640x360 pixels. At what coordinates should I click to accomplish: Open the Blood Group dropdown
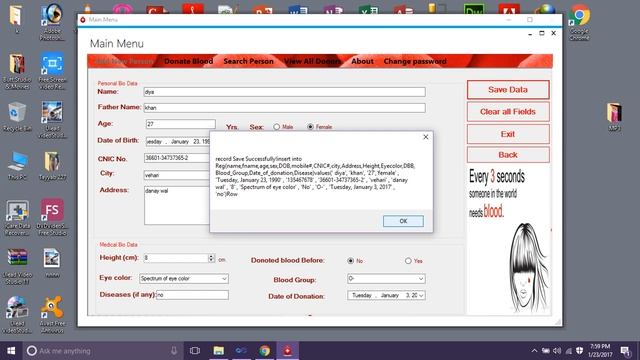point(420,279)
